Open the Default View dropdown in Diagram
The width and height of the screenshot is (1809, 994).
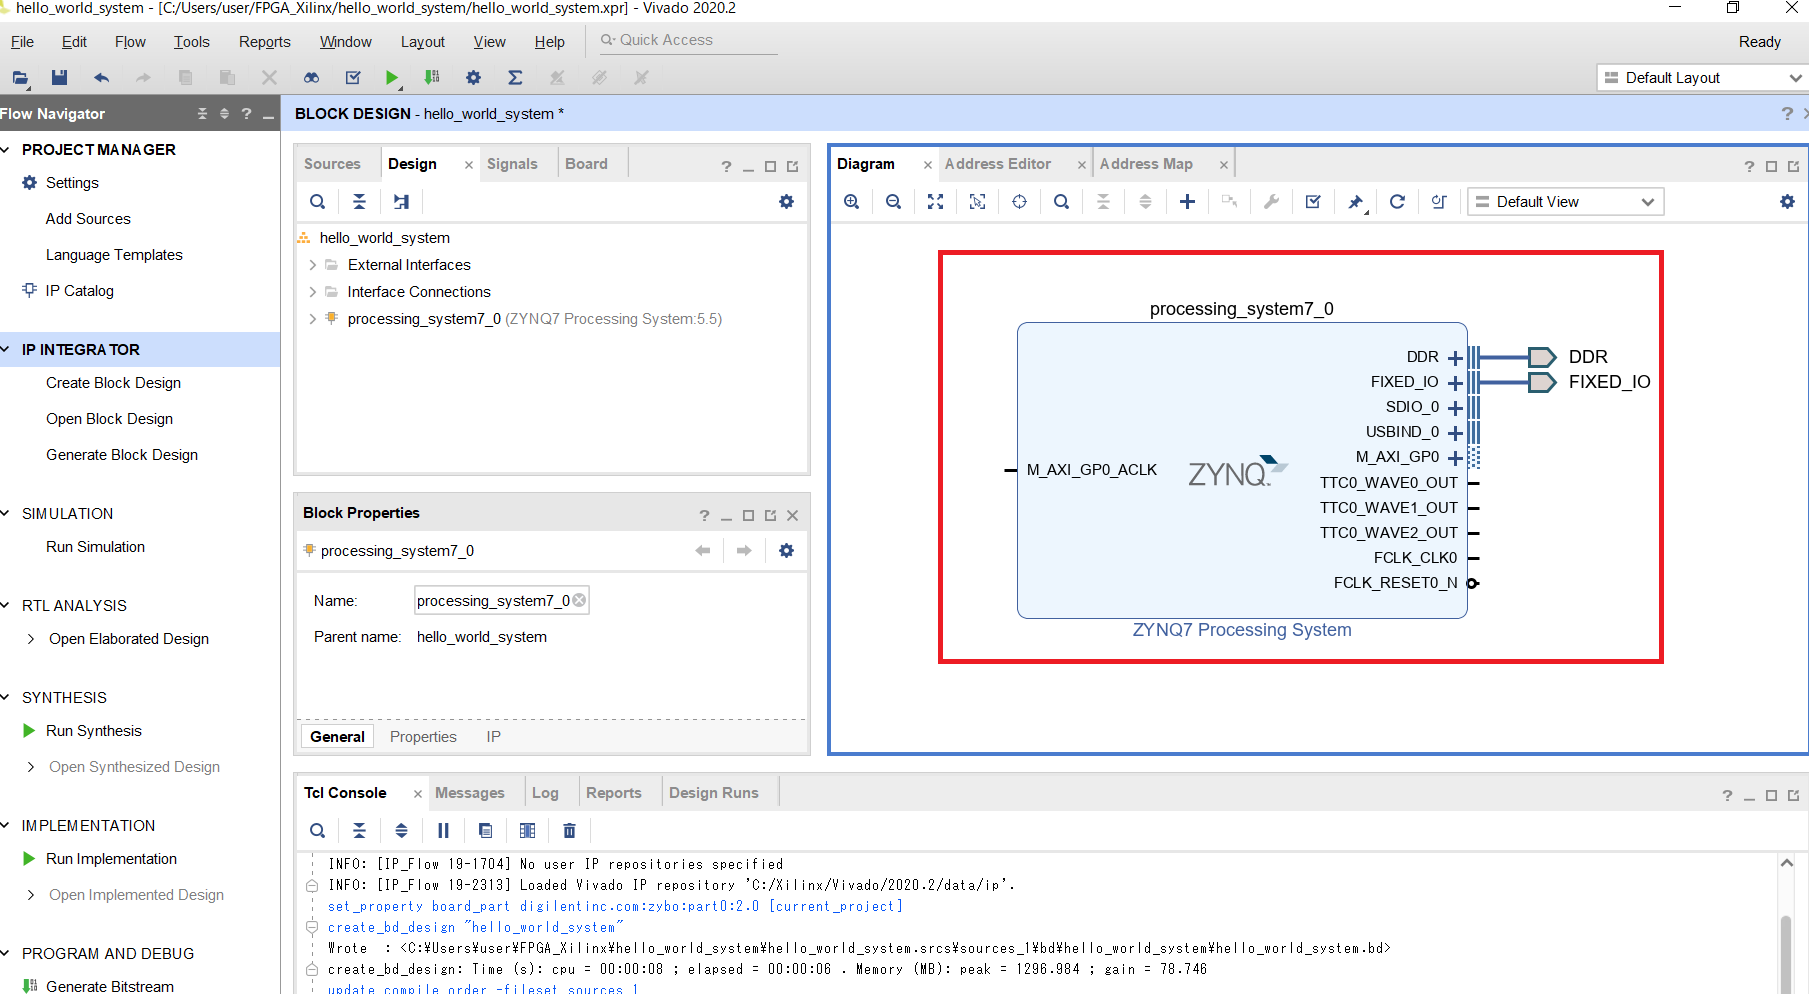[x=1565, y=202]
